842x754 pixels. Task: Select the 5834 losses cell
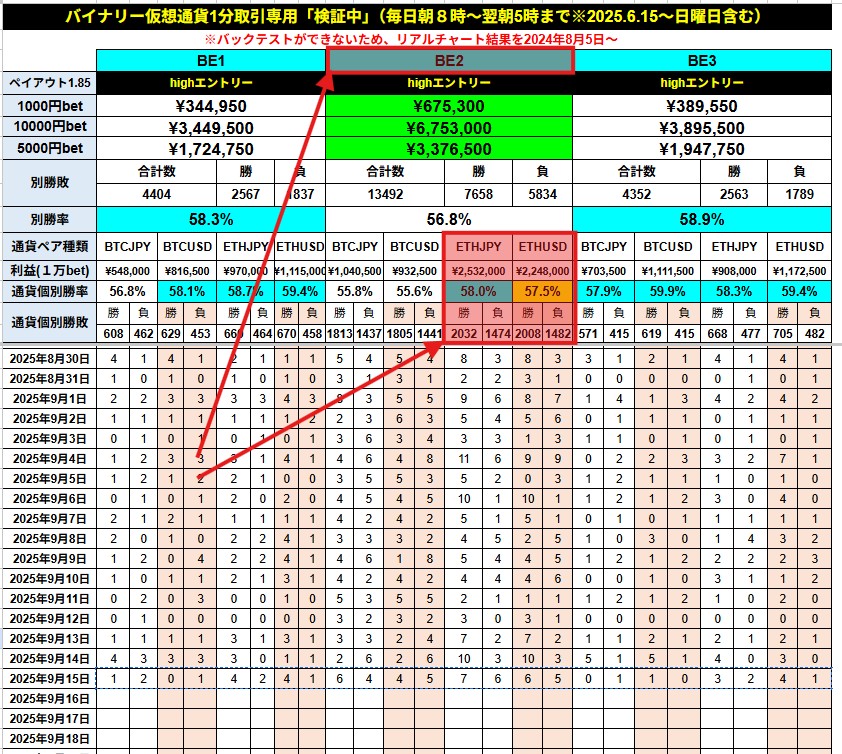(542, 194)
